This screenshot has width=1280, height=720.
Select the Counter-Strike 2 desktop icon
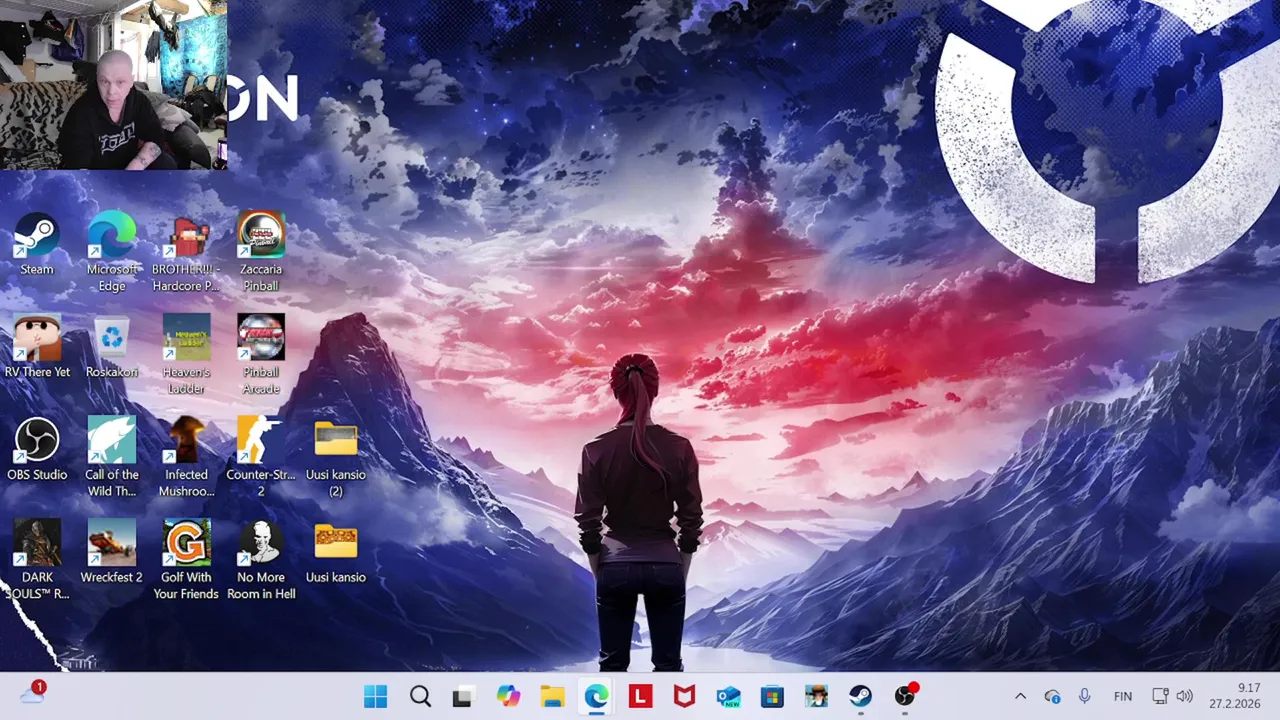pyautogui.click(x=261, y=458)
